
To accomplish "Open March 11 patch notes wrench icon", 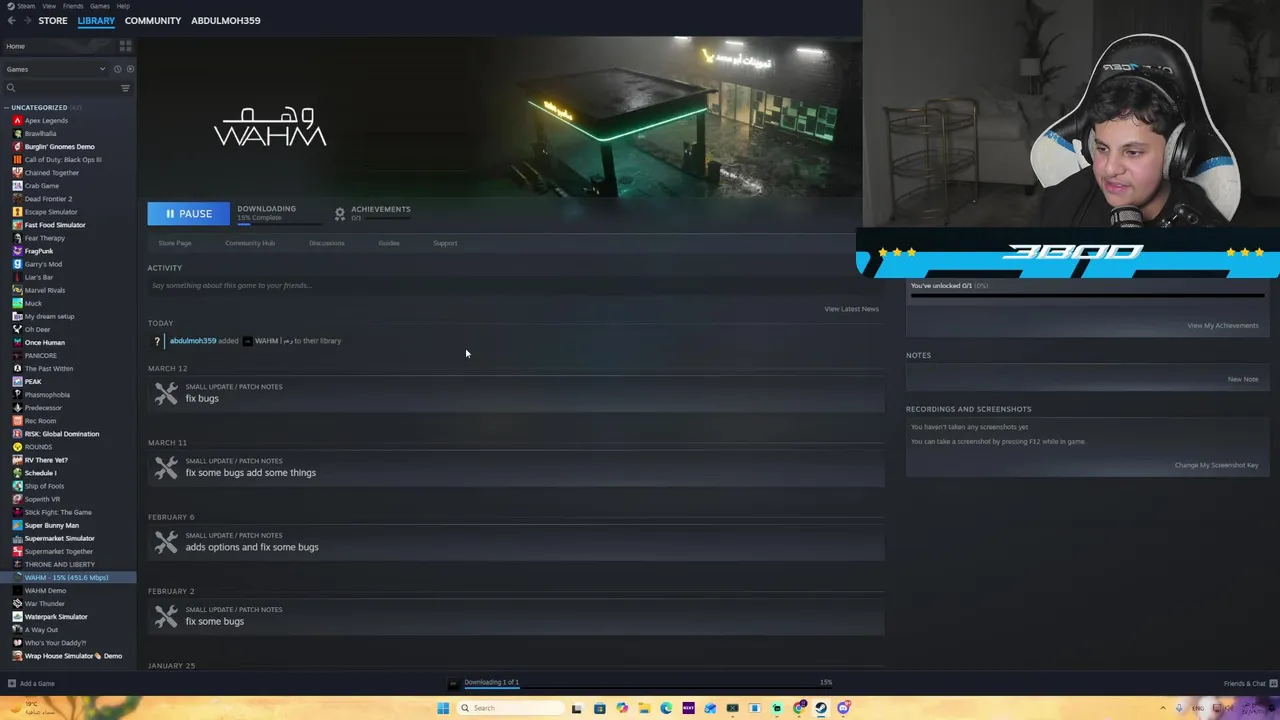I will (x=166, y=467).
